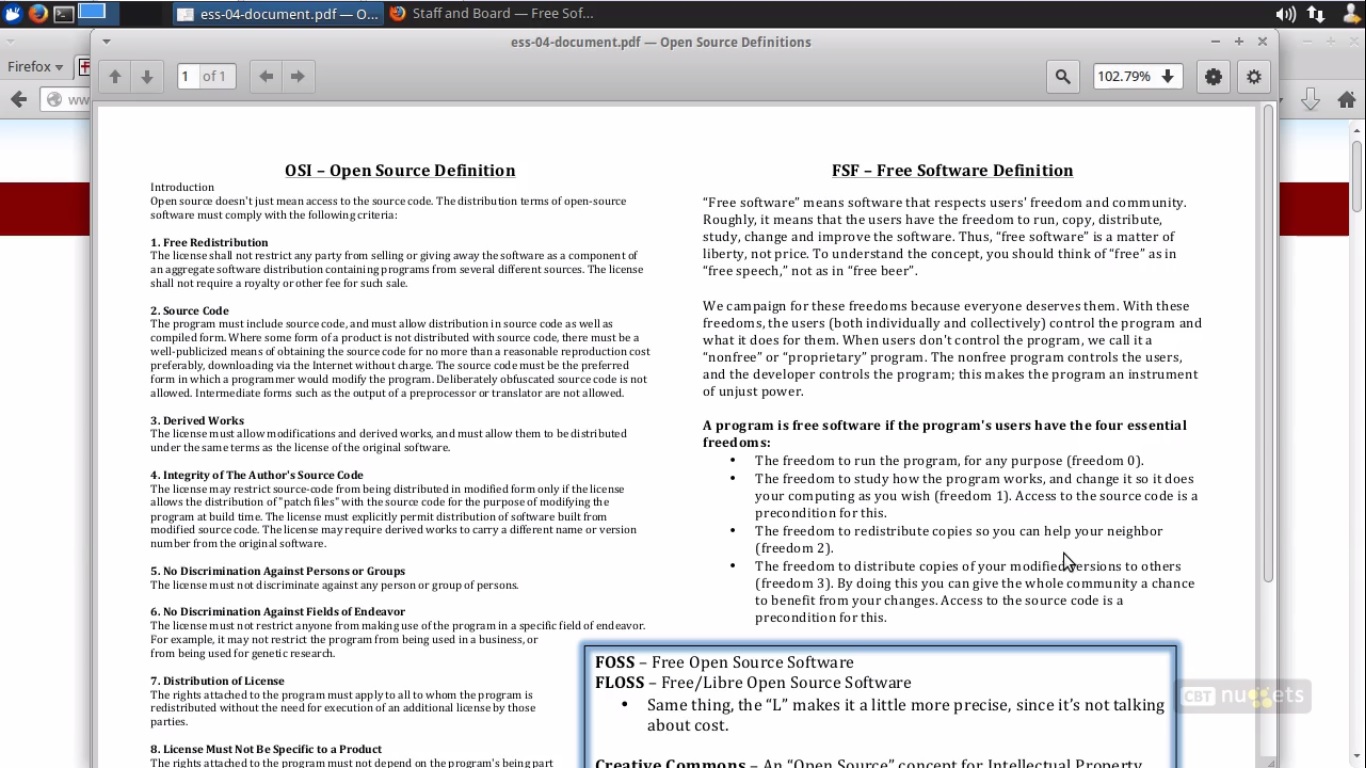
Task: Switch to ess-04-document.pdf taskbar item
Action: (277, 14)
